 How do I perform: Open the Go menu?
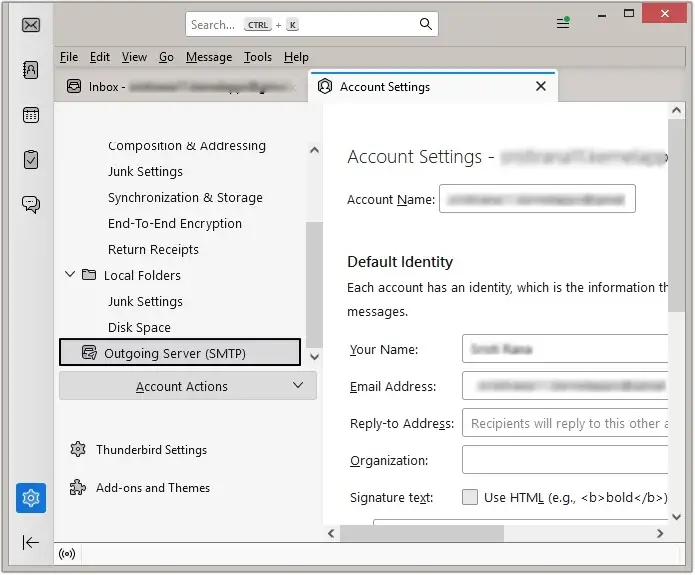166,57
